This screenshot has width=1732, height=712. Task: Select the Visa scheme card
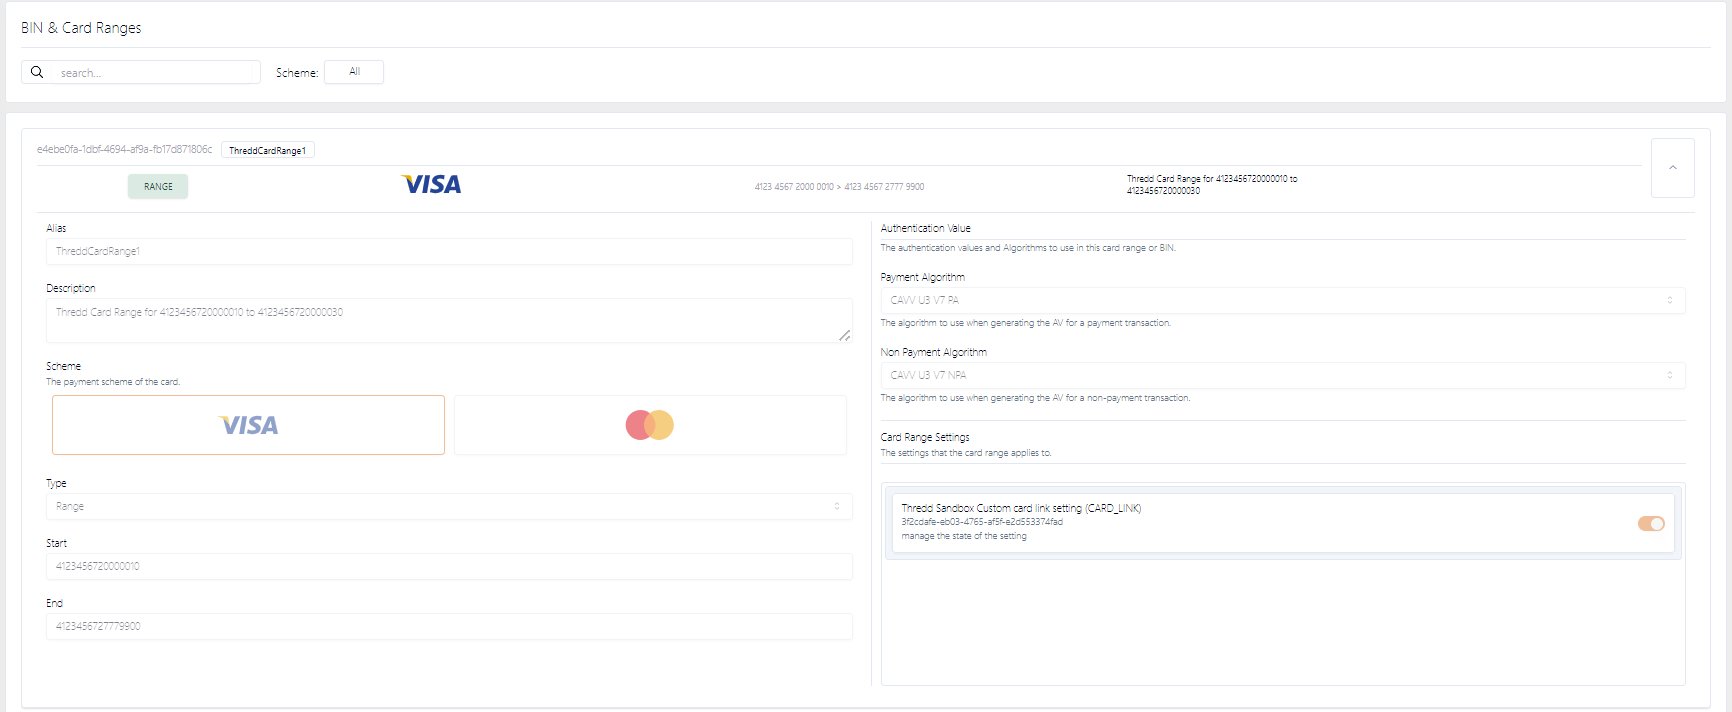click(248, 425)
